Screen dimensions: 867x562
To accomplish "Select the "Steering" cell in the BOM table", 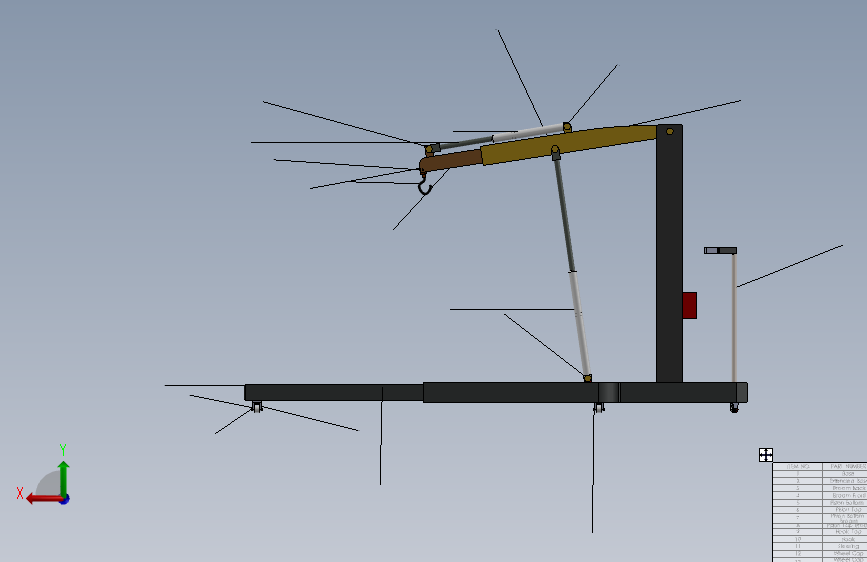I will [845, 547].
